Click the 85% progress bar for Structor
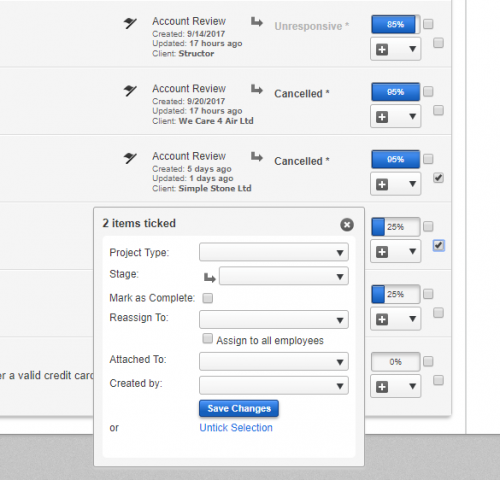 pyautogui.click(x=396, y=24)
